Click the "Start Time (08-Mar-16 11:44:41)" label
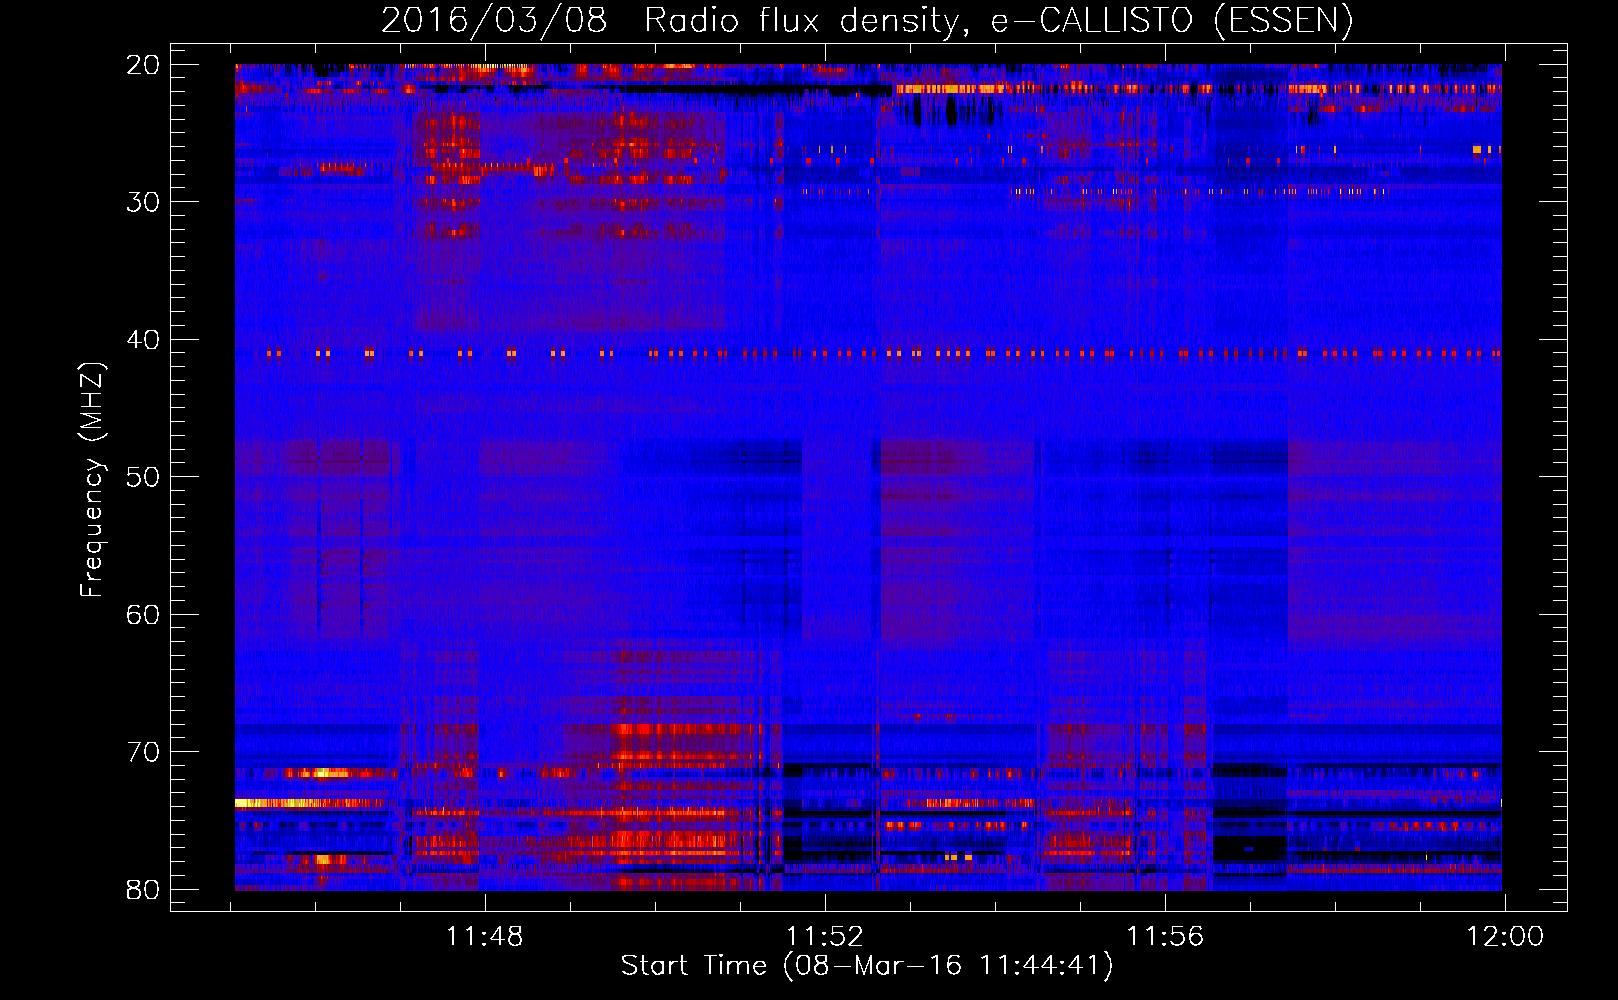 (867, 966)
